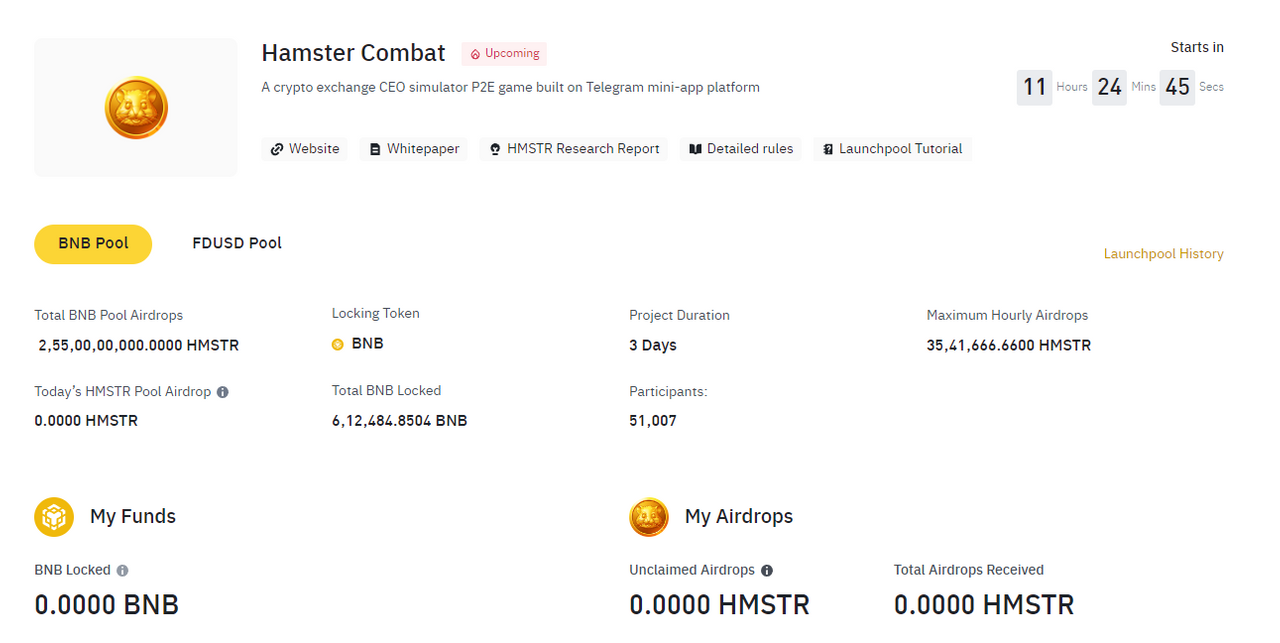Click the flame icon in the Upcoming badge
The image size is (1280, 643).
(475, 54)
